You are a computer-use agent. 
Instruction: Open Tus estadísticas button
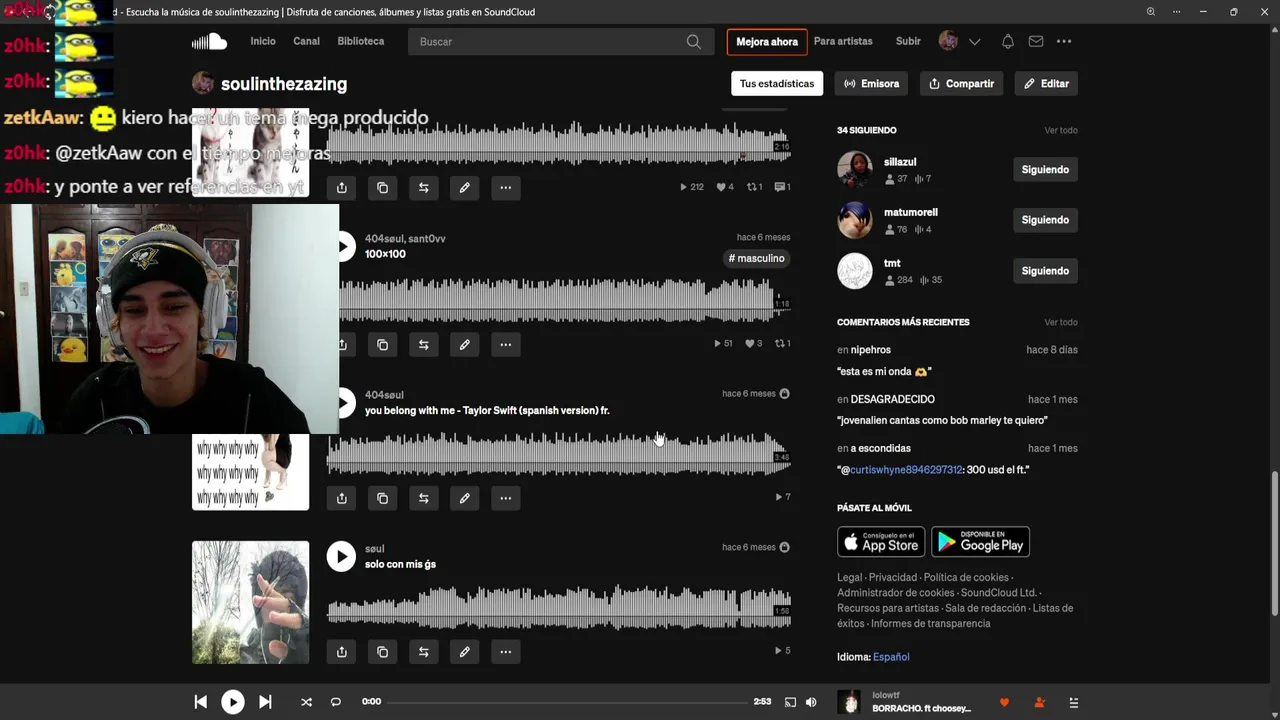tap(777, 84)
